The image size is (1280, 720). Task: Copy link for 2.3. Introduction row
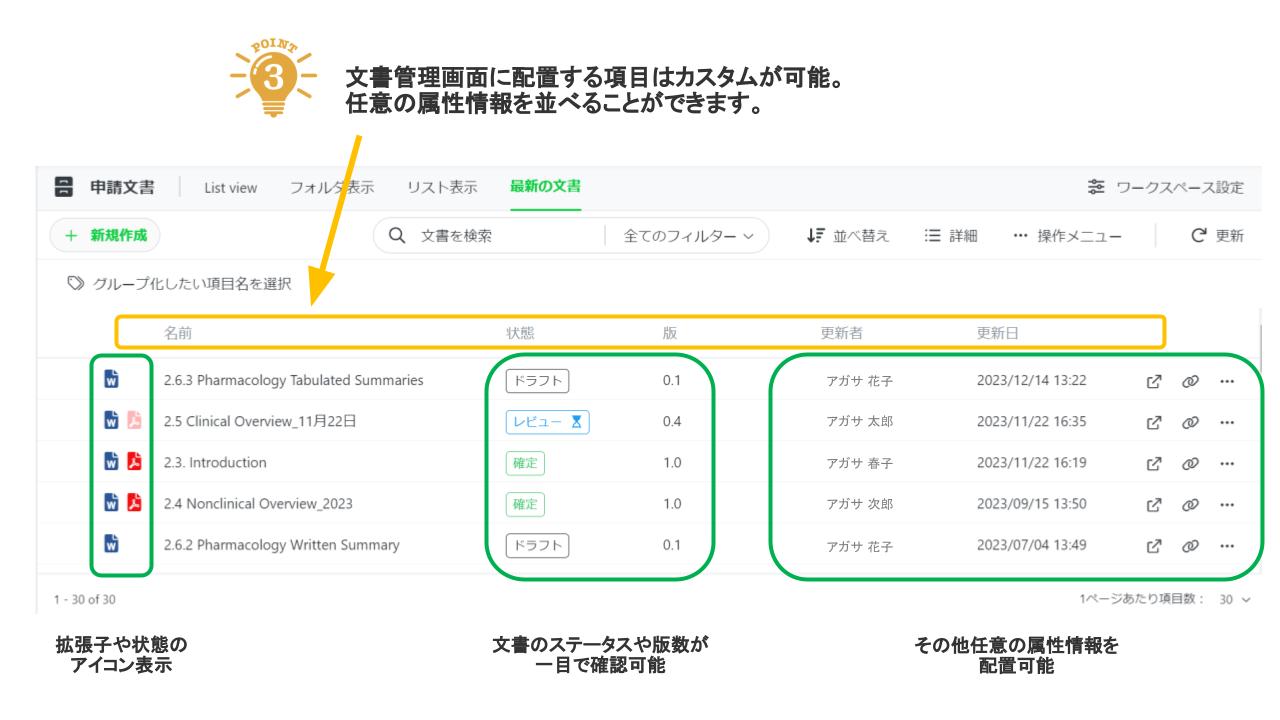point(1192,463)
